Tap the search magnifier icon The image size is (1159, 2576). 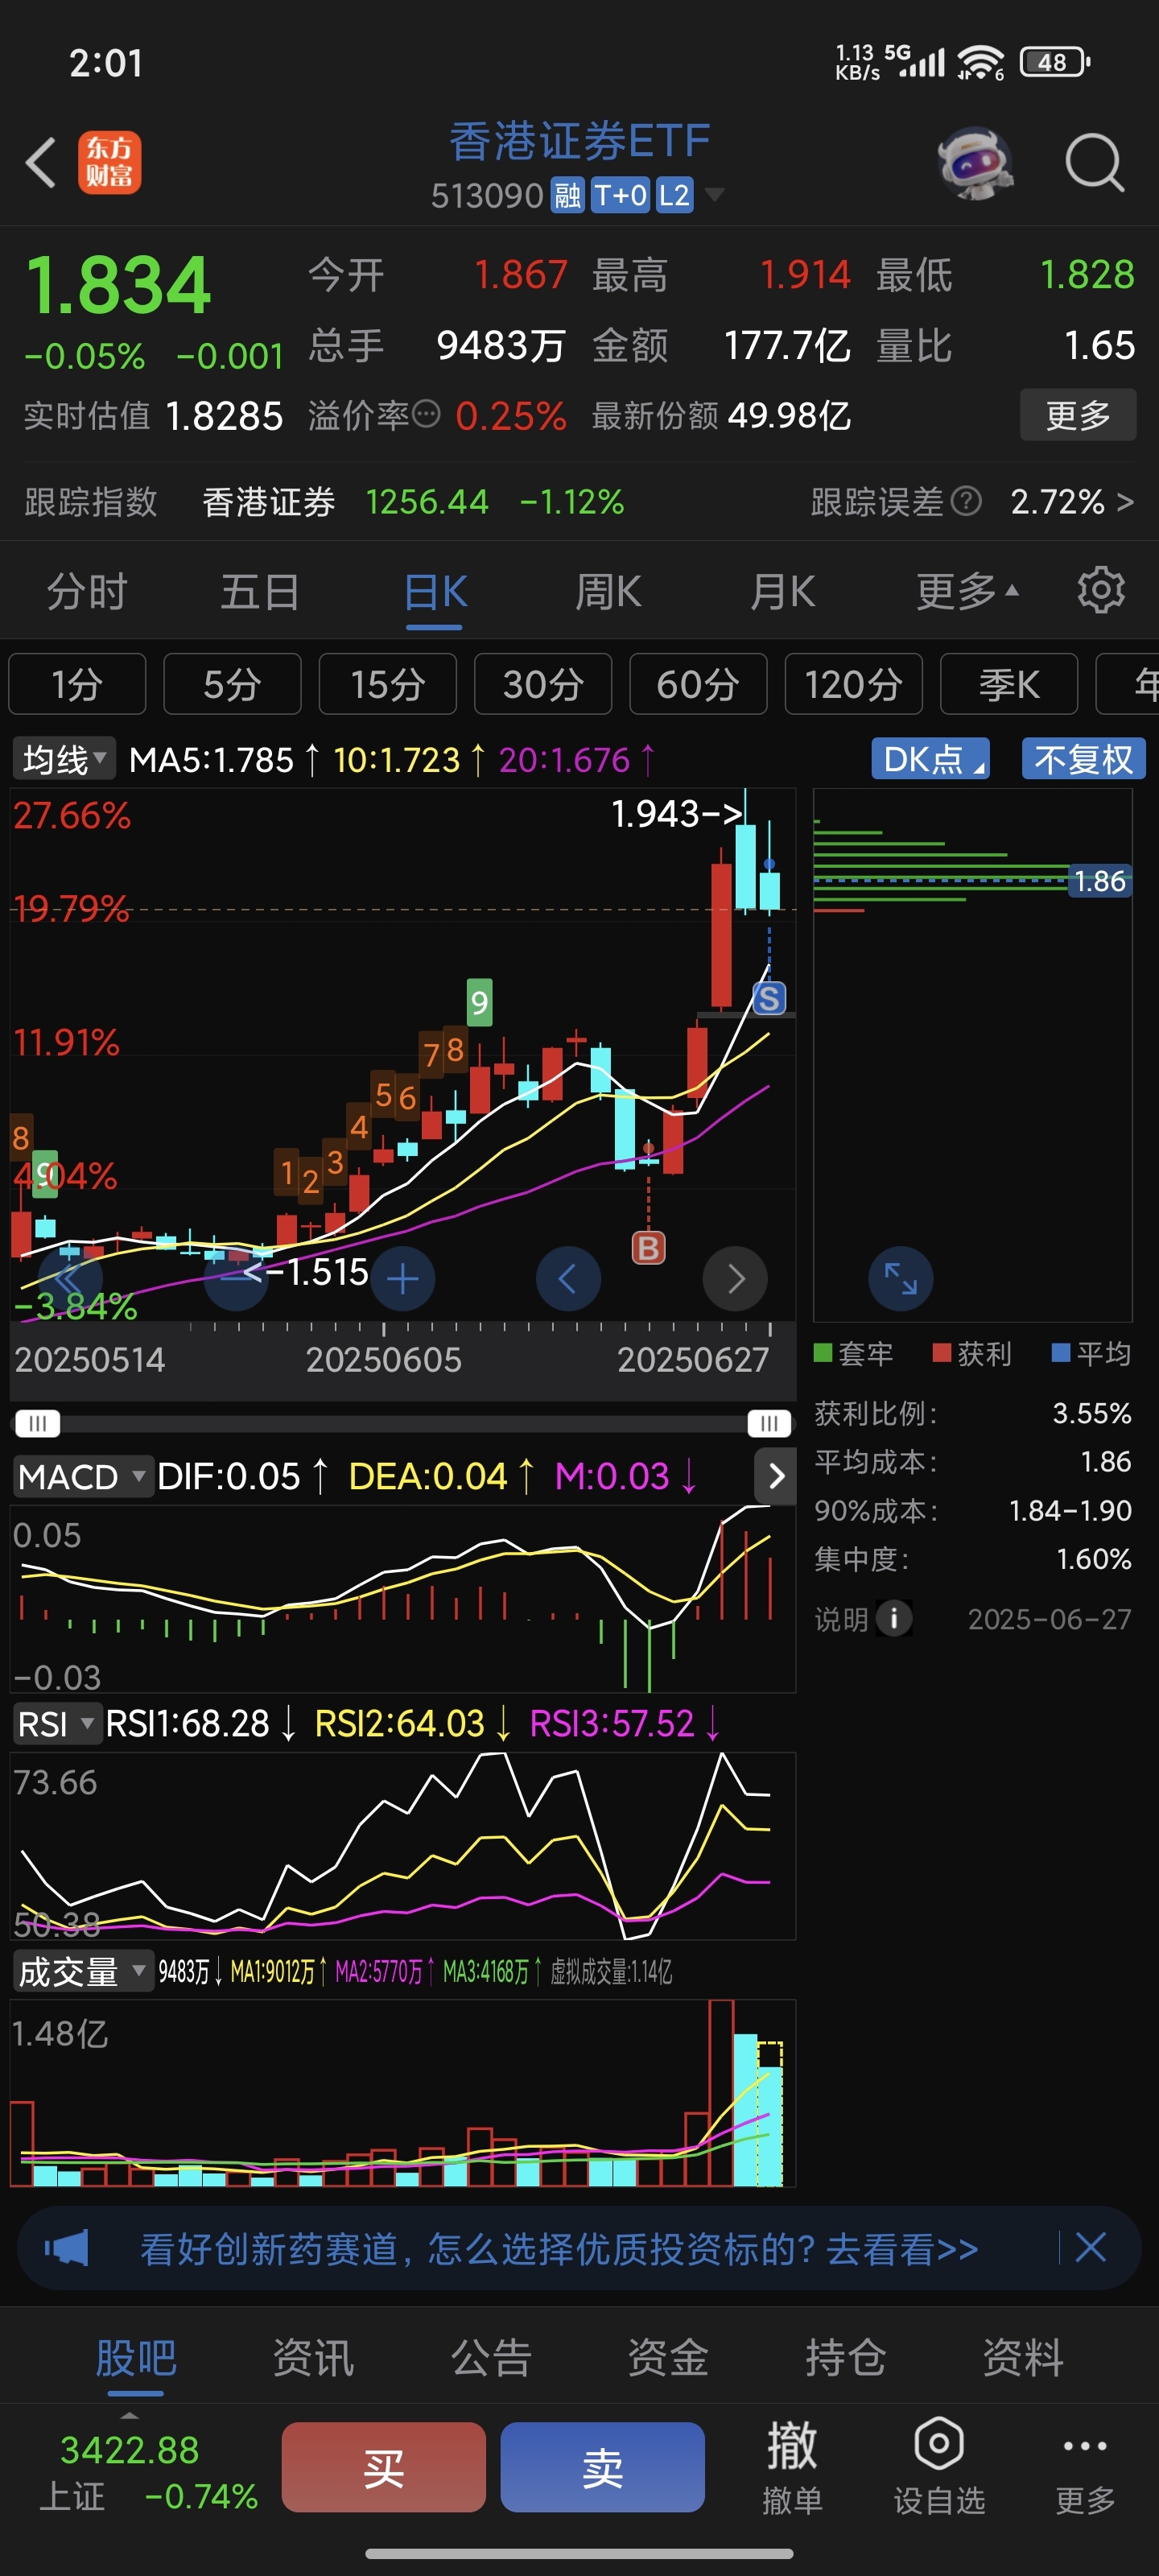click(x=1094, y=162)
